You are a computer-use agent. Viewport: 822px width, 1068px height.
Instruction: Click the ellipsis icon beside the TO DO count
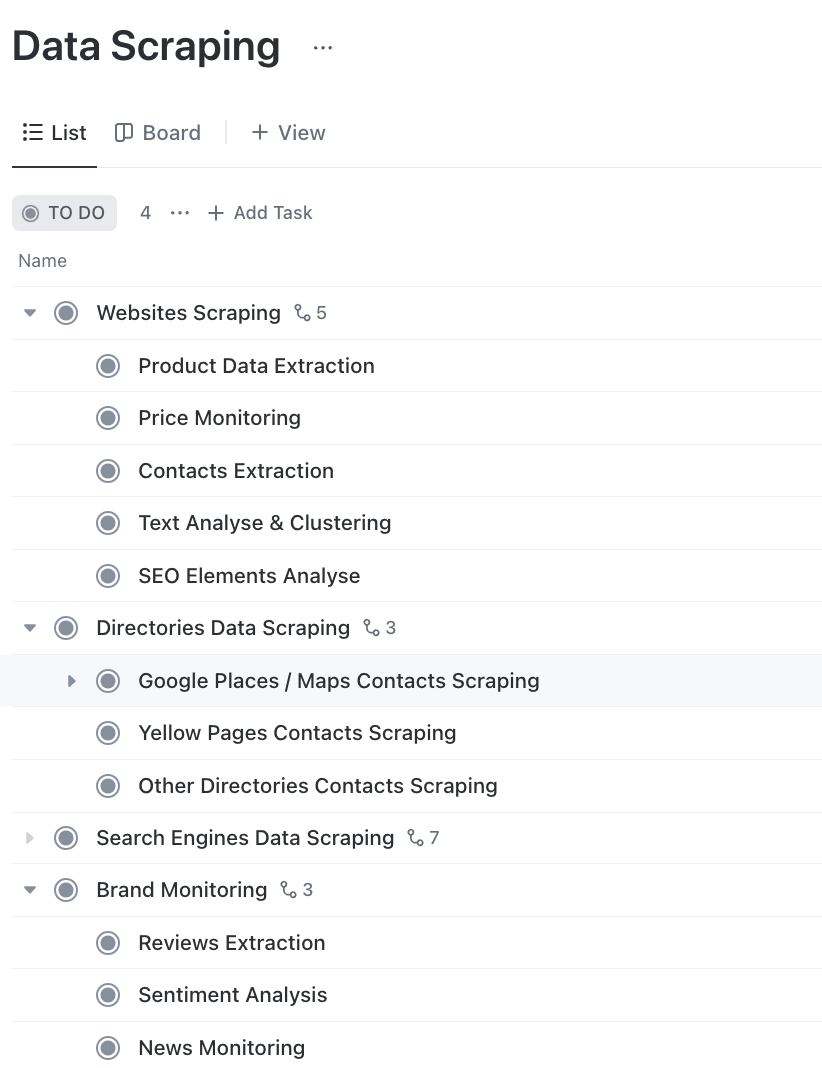pyautogui.click(x=179, y=213)
